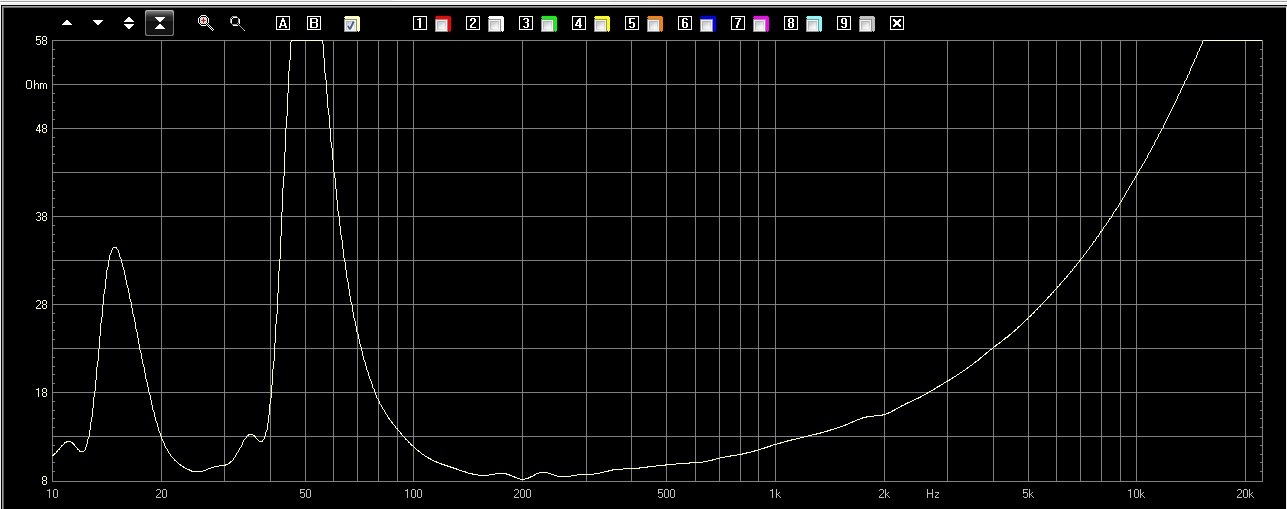Click the scale down arrow icon

pos(98,23)
